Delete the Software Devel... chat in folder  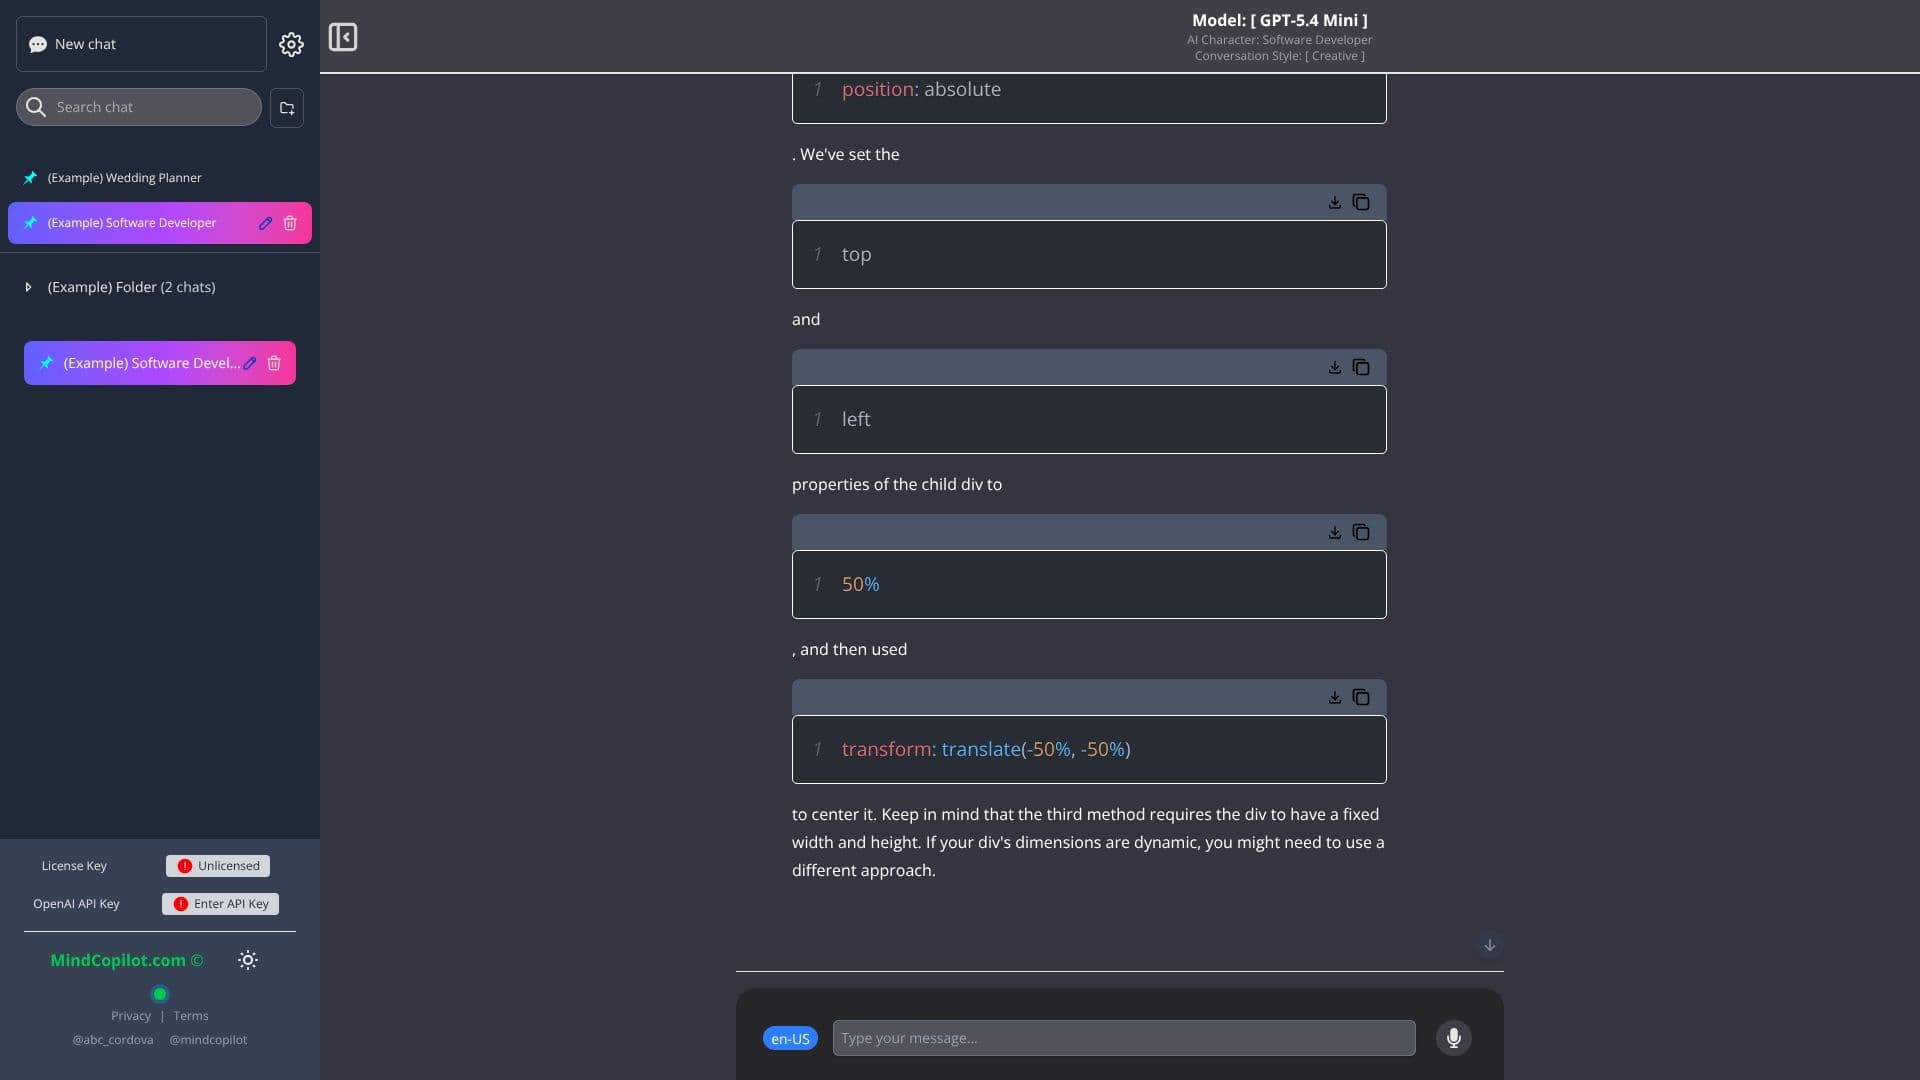click(274, 363)
